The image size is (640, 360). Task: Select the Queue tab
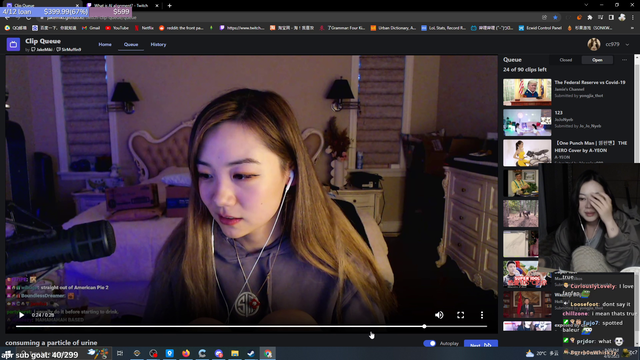coord(131,44)
